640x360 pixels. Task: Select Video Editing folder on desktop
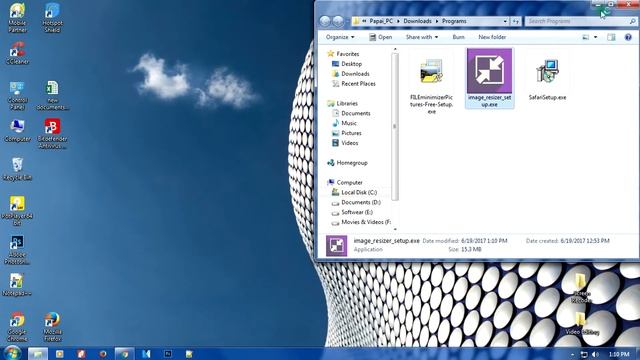tap(582, 324)
